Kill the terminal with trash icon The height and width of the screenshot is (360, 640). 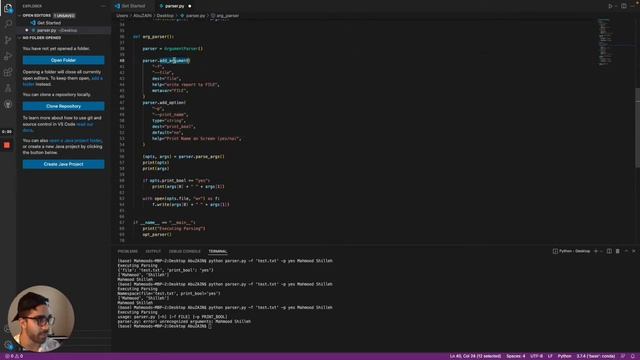click(618, 251)
